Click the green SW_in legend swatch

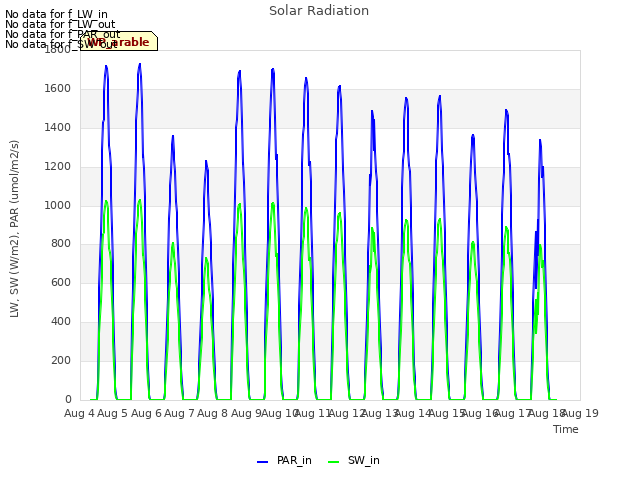point(333,462)
